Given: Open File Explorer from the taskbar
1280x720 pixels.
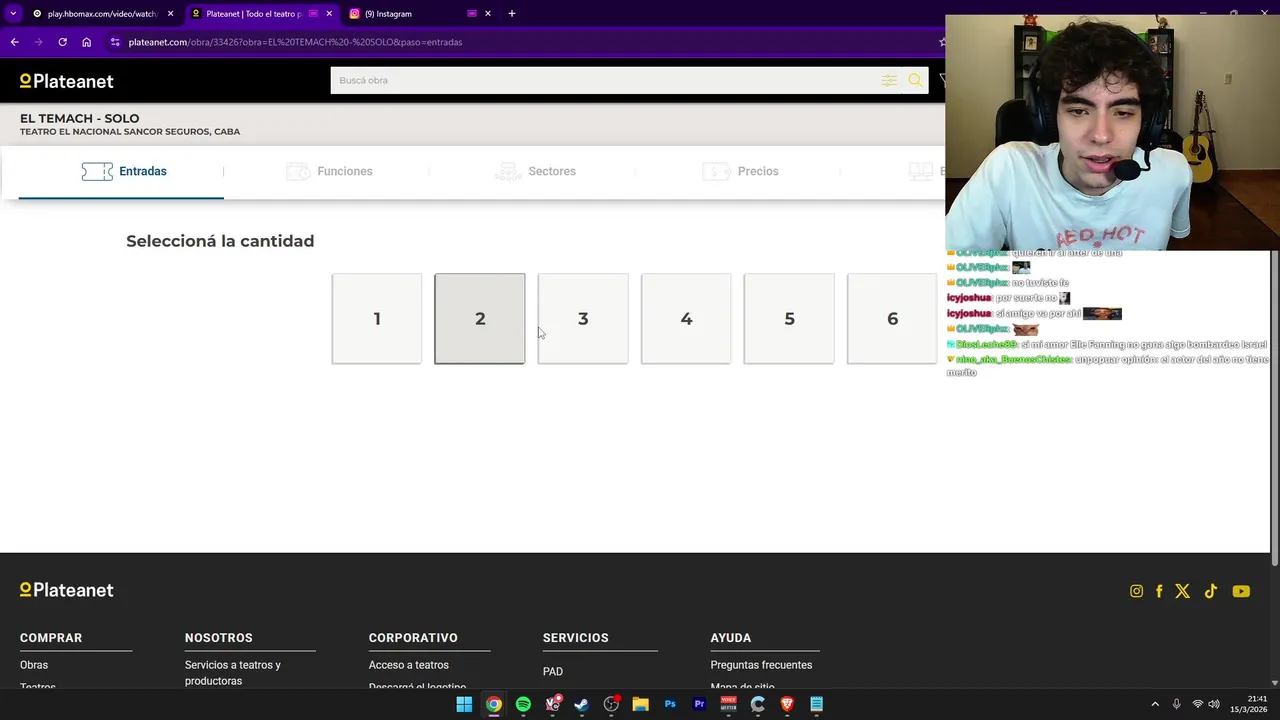Looking at the screenshot, I should (640, 704).
